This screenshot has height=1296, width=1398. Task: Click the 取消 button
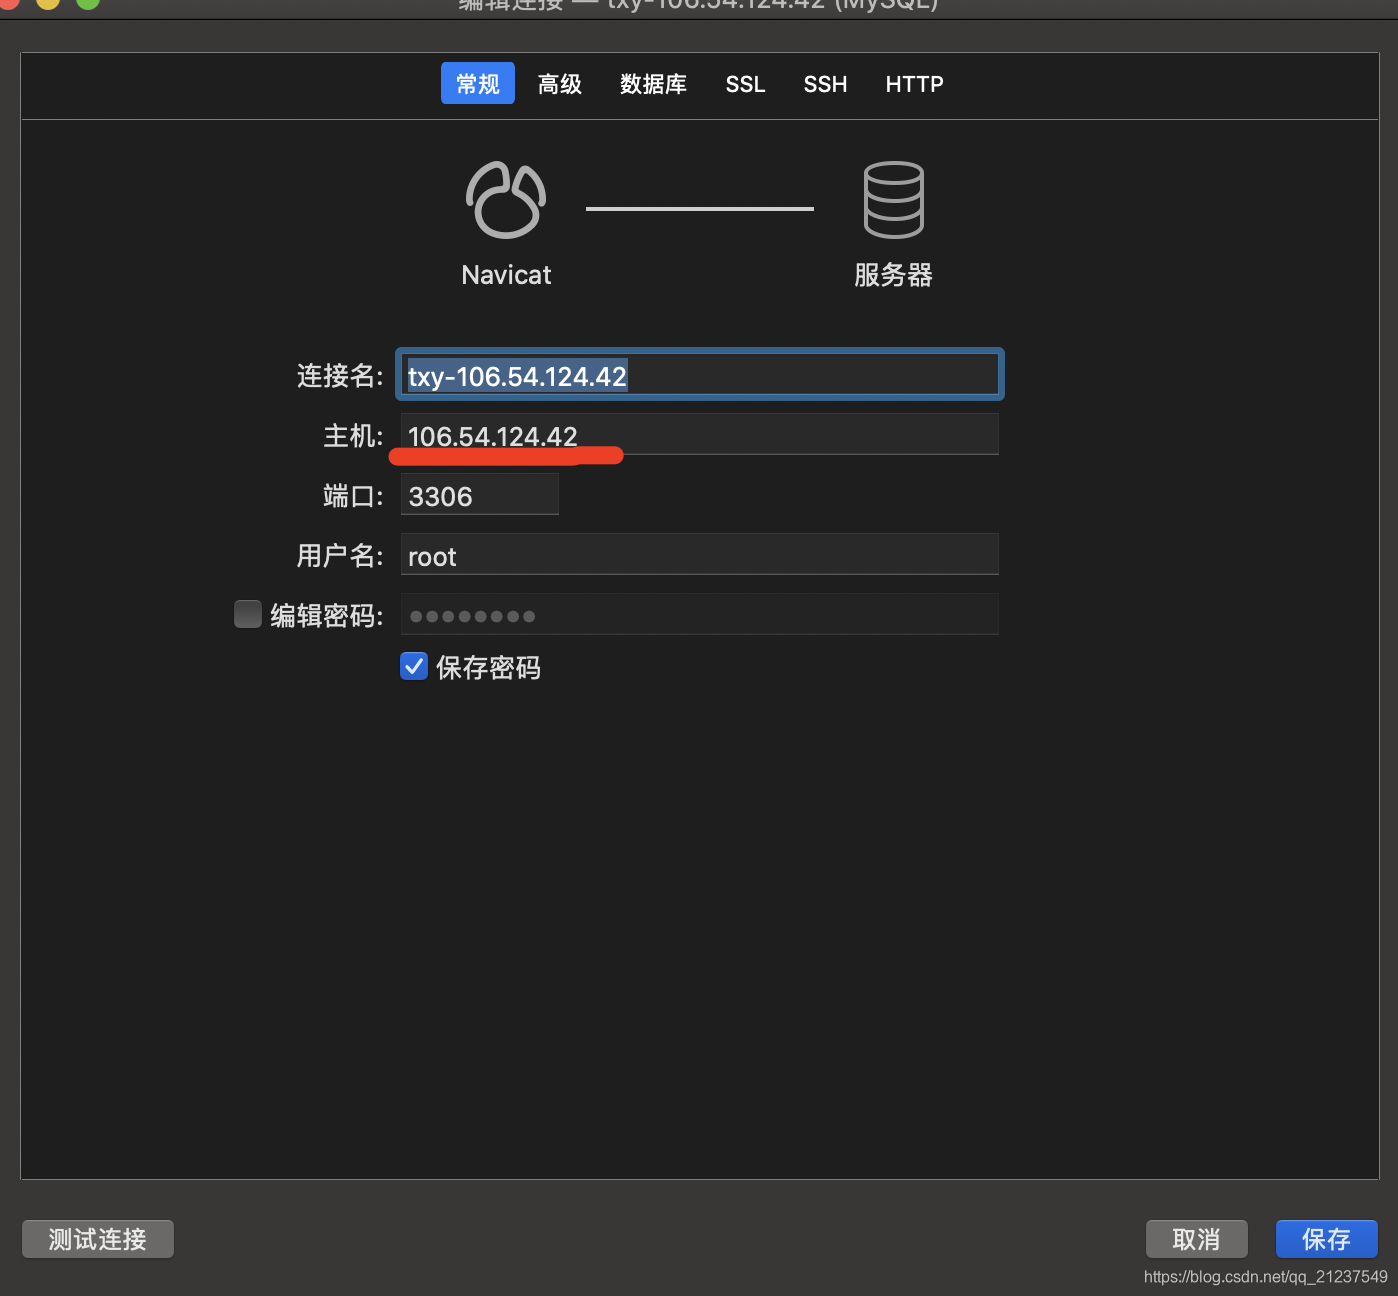tap(1197, 1239)
